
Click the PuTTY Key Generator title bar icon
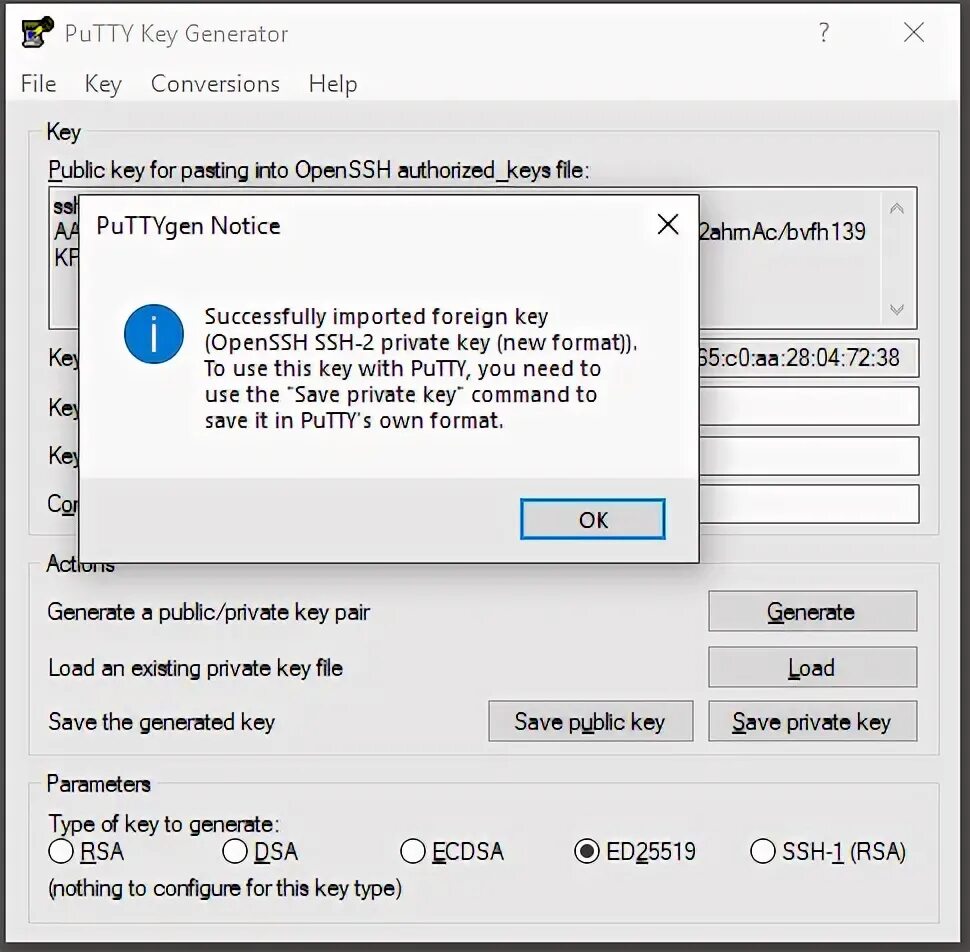point(36,32)
